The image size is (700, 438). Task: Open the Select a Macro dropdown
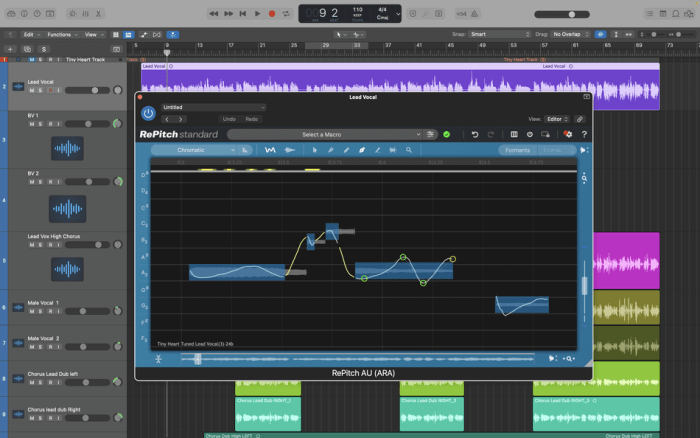[325, 134]
